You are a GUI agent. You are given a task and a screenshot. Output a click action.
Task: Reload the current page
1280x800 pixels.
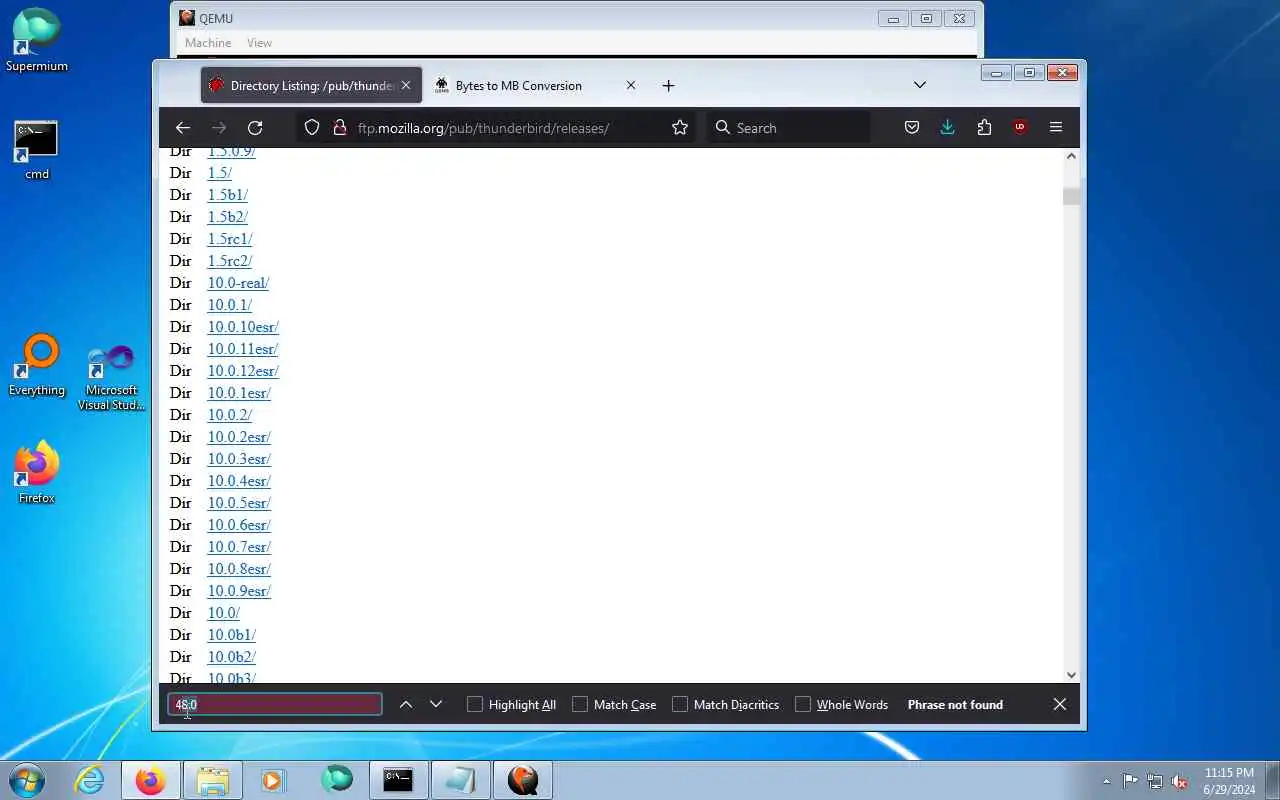click(255, 128)
